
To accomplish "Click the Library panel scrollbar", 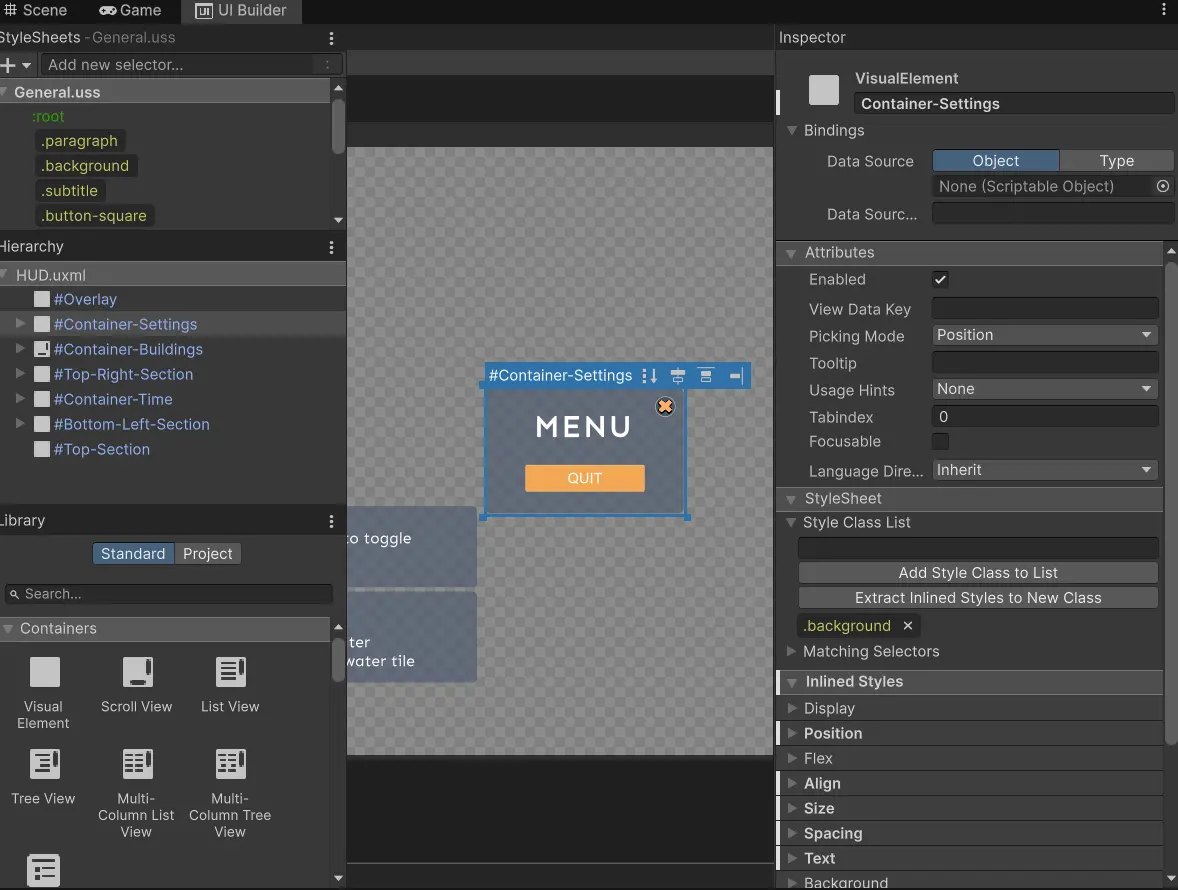I will pos(339,659).
